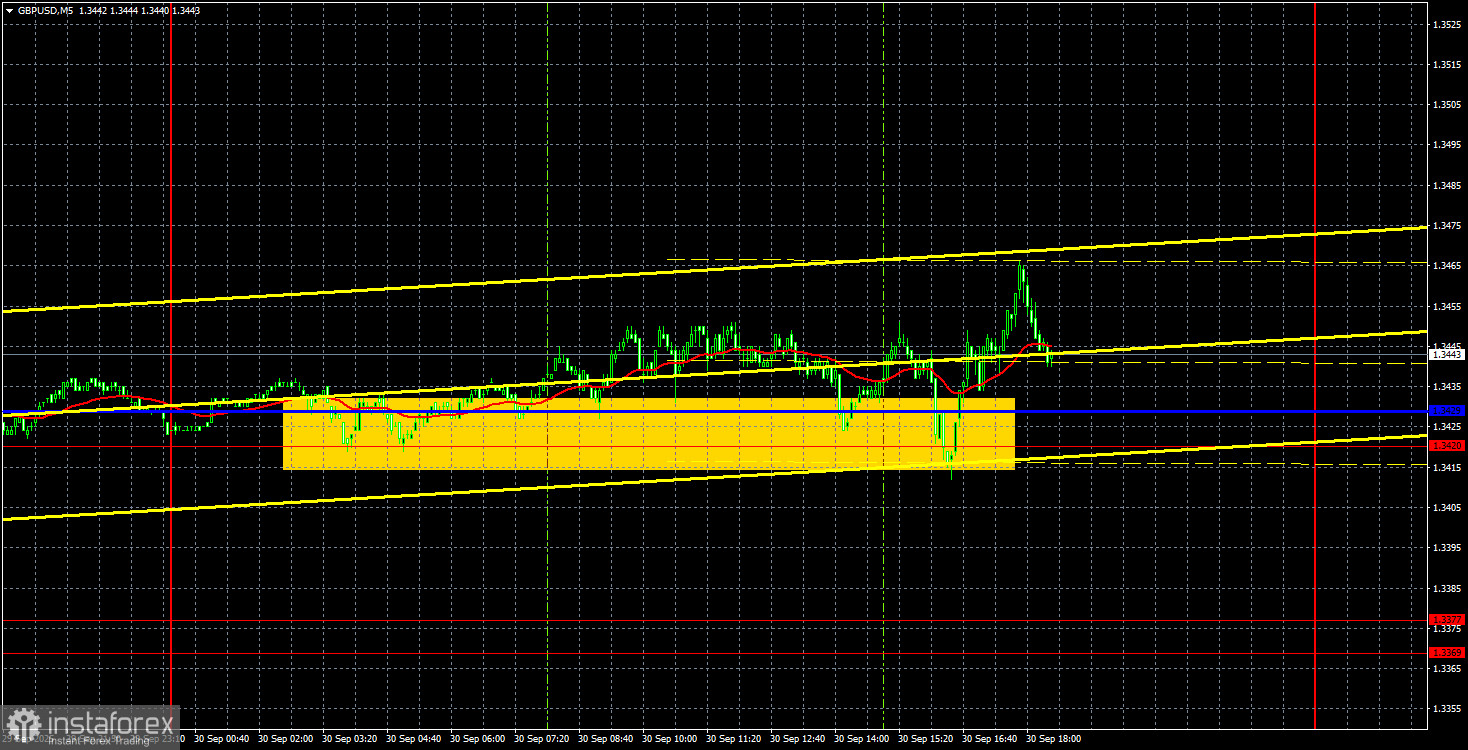Click the 30 Sep 14:00 time label

[x=864, y=739]
